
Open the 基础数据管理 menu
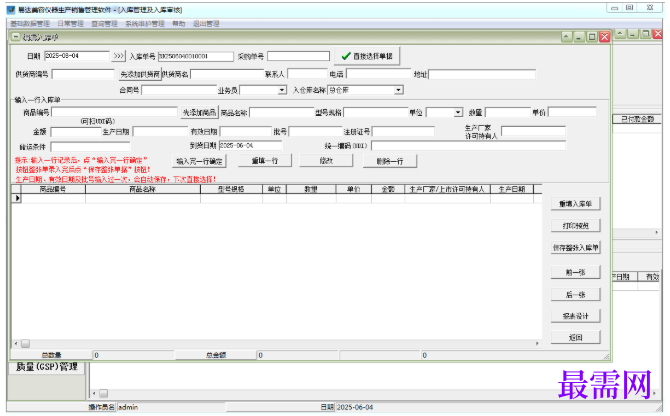[30, 23]
